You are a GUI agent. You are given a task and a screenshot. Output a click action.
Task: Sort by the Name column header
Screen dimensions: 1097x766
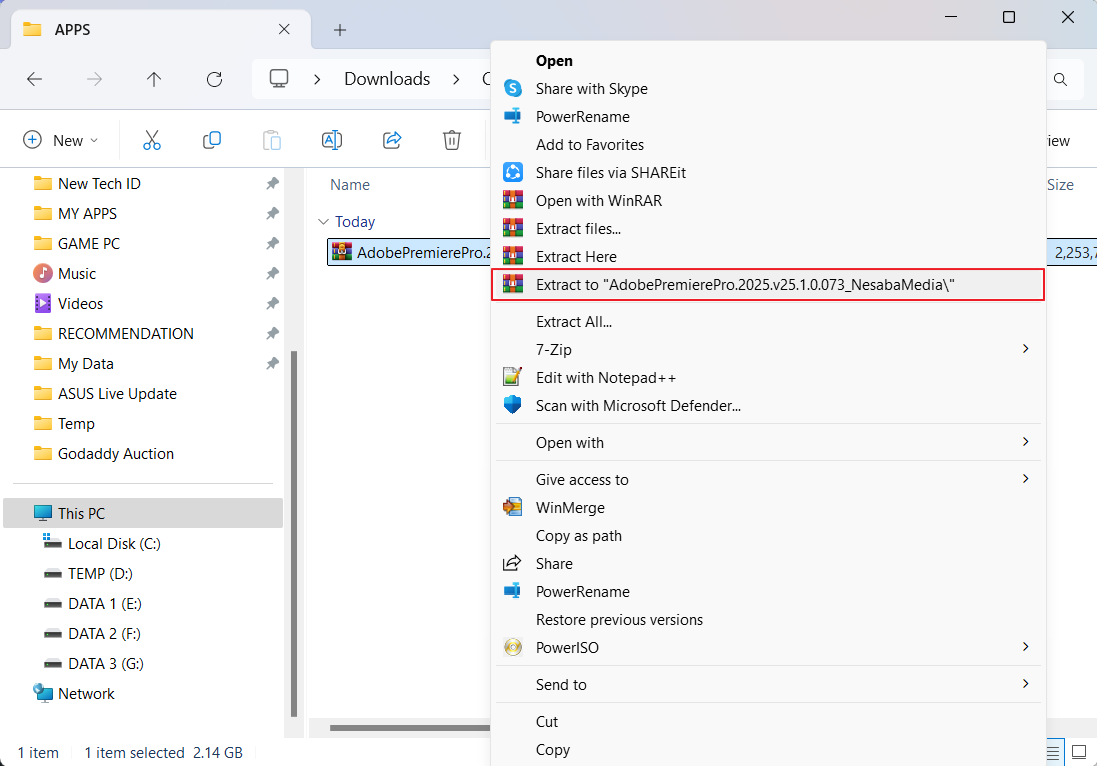coord(350,185)
